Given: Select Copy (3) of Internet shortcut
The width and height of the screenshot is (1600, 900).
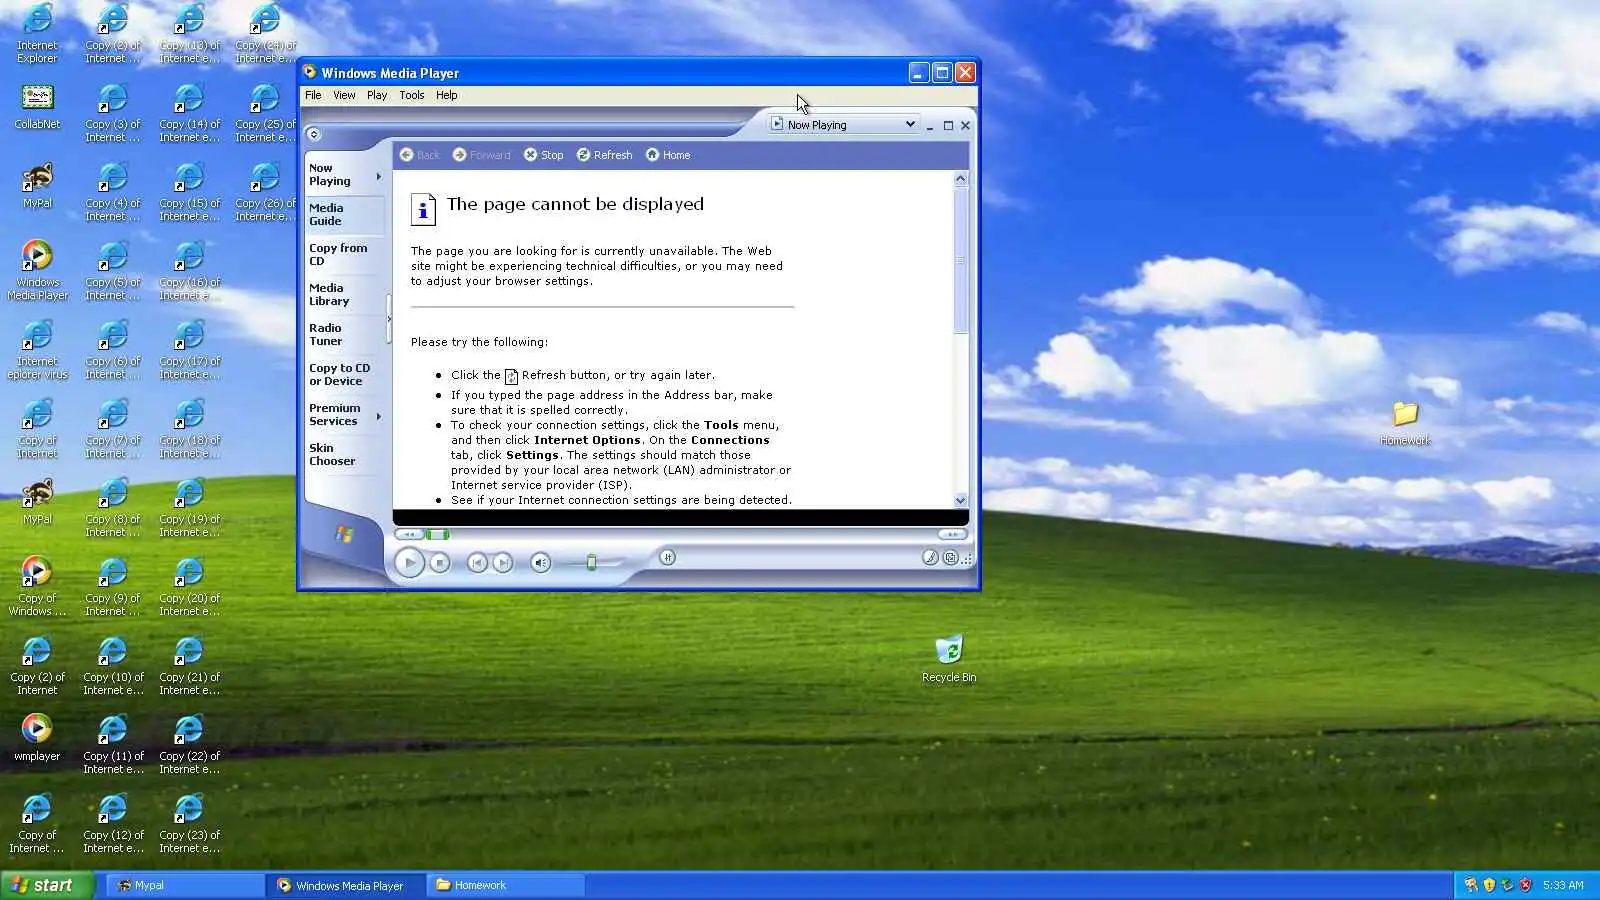Looking at the screenshot, I should 113,113.
